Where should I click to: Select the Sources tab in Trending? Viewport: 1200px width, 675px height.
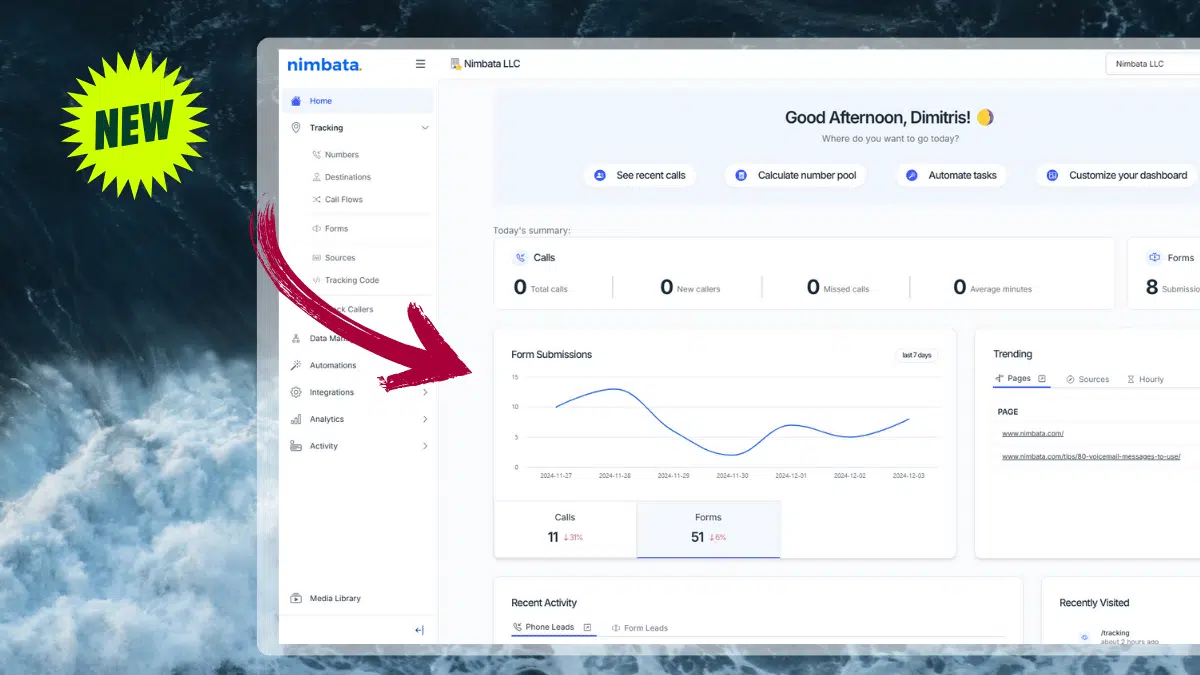pyautogui.click(x=1087, y=380)
